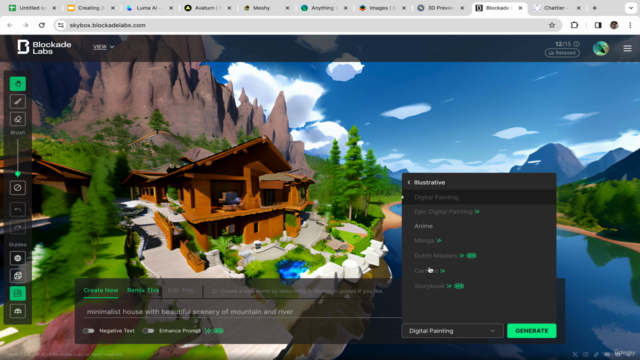Toggle the Negative Text switch
Viewport: 640px width, 360px height.
click(89, 331)
